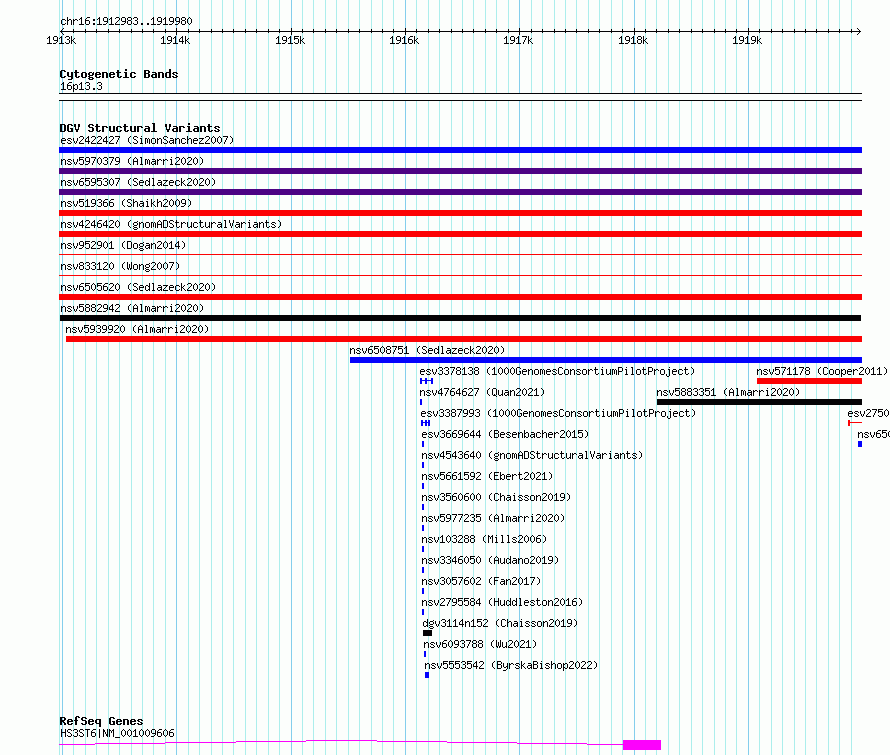Image resolution: width=890 pixels, height=755 pixels.
Task: Click nsv5883351 (Almarri2020) label
Action: (728, 392)
